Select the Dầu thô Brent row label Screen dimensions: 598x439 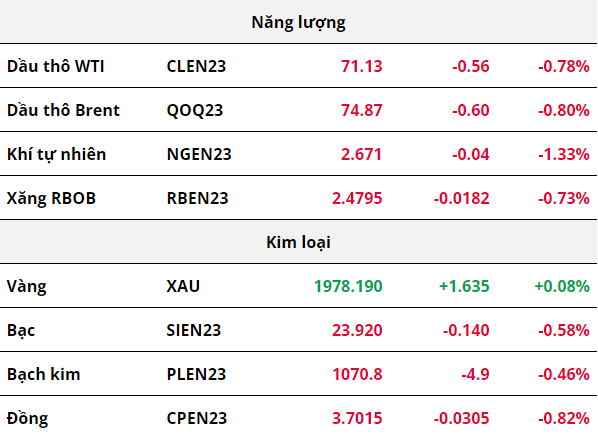click(x=63, y=110)
